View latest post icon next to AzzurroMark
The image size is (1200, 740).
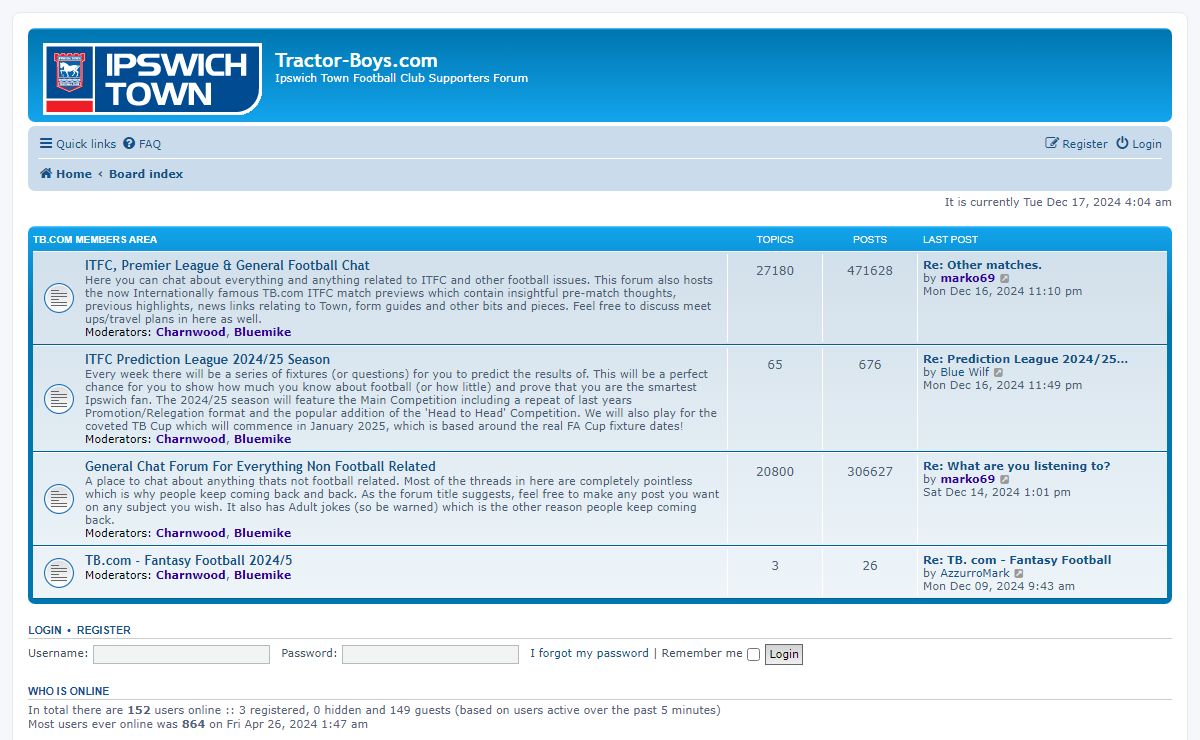point(1019,574)
